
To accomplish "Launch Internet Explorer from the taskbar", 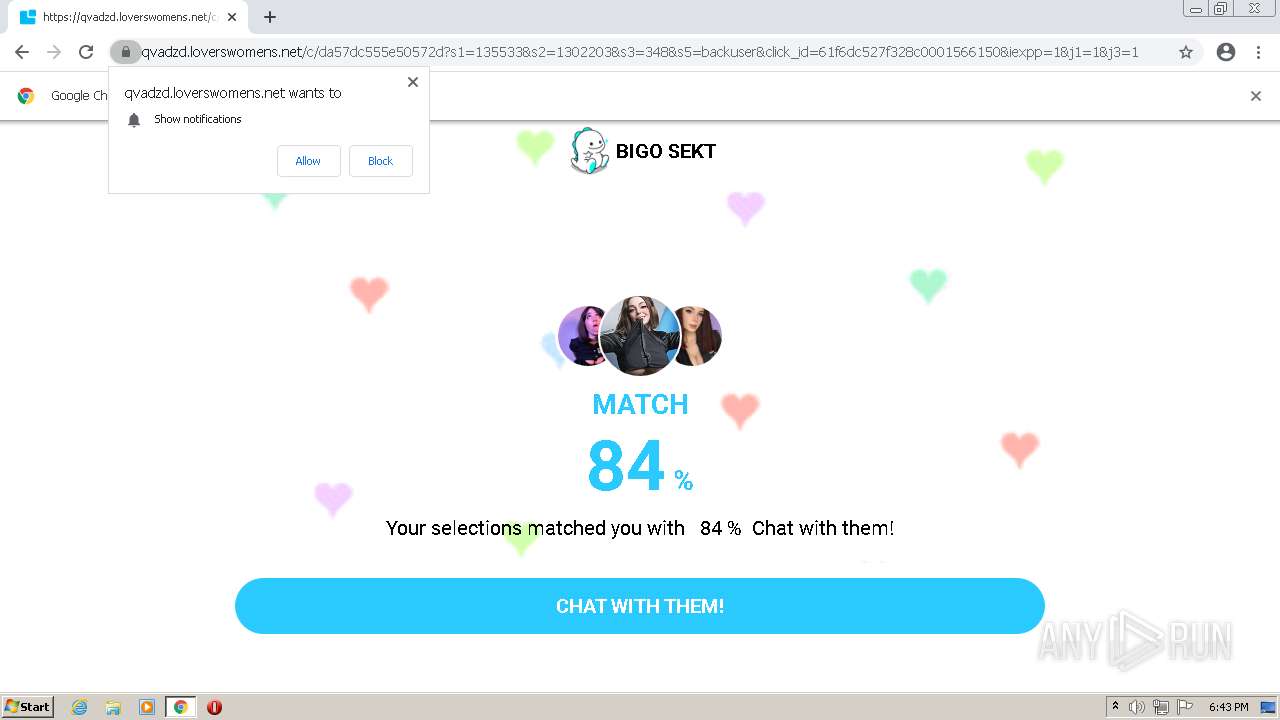I will click(x=80, y=707).
